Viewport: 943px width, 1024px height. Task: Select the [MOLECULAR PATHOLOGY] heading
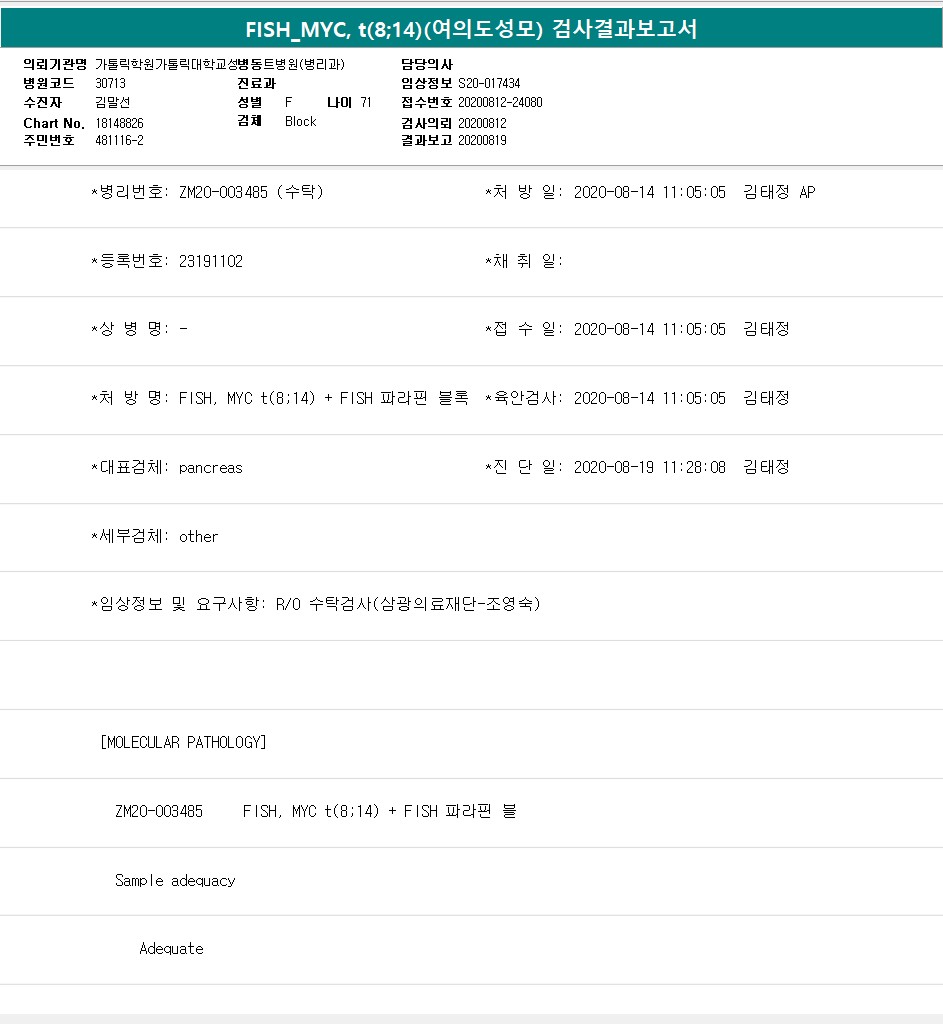[x=183, y=743]
